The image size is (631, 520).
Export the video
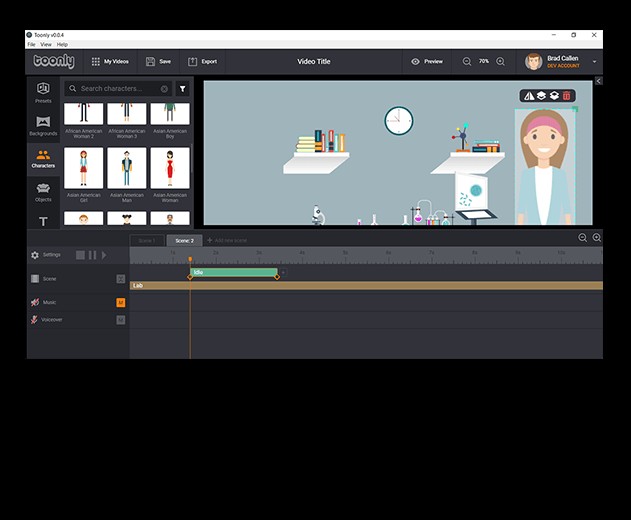(202, 62)
